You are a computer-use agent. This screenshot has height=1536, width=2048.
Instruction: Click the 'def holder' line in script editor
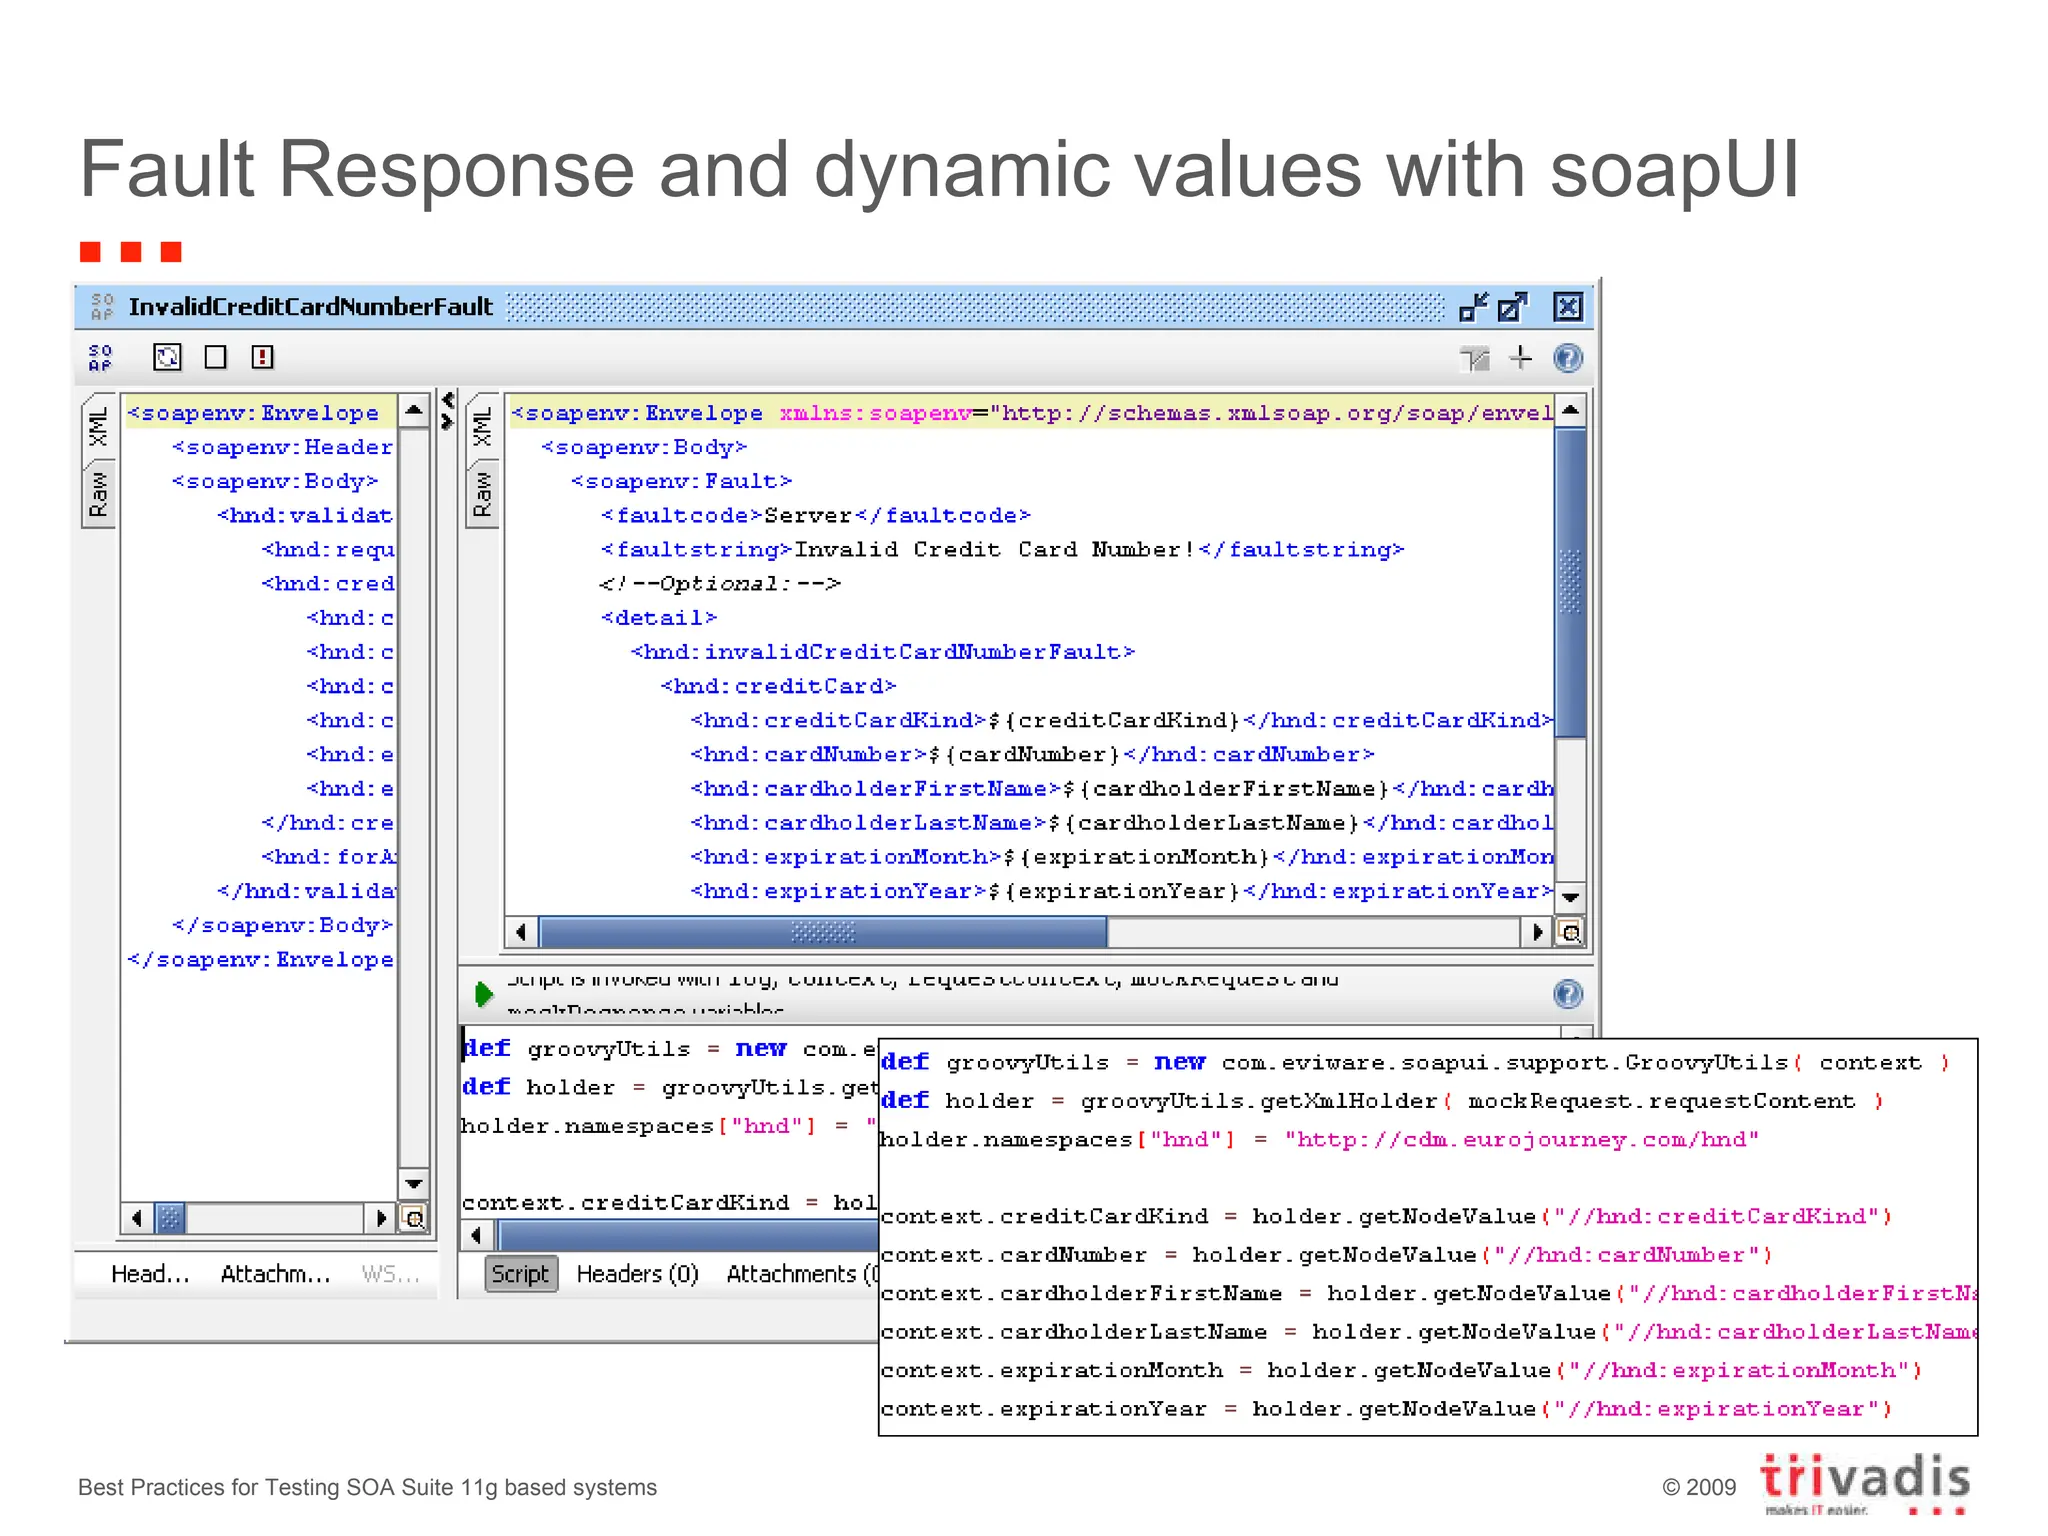(x=668, y=1087)
